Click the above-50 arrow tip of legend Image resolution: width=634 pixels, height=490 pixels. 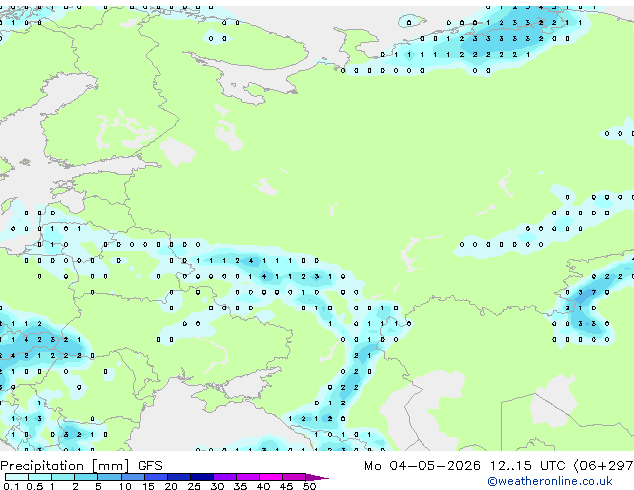317,477
